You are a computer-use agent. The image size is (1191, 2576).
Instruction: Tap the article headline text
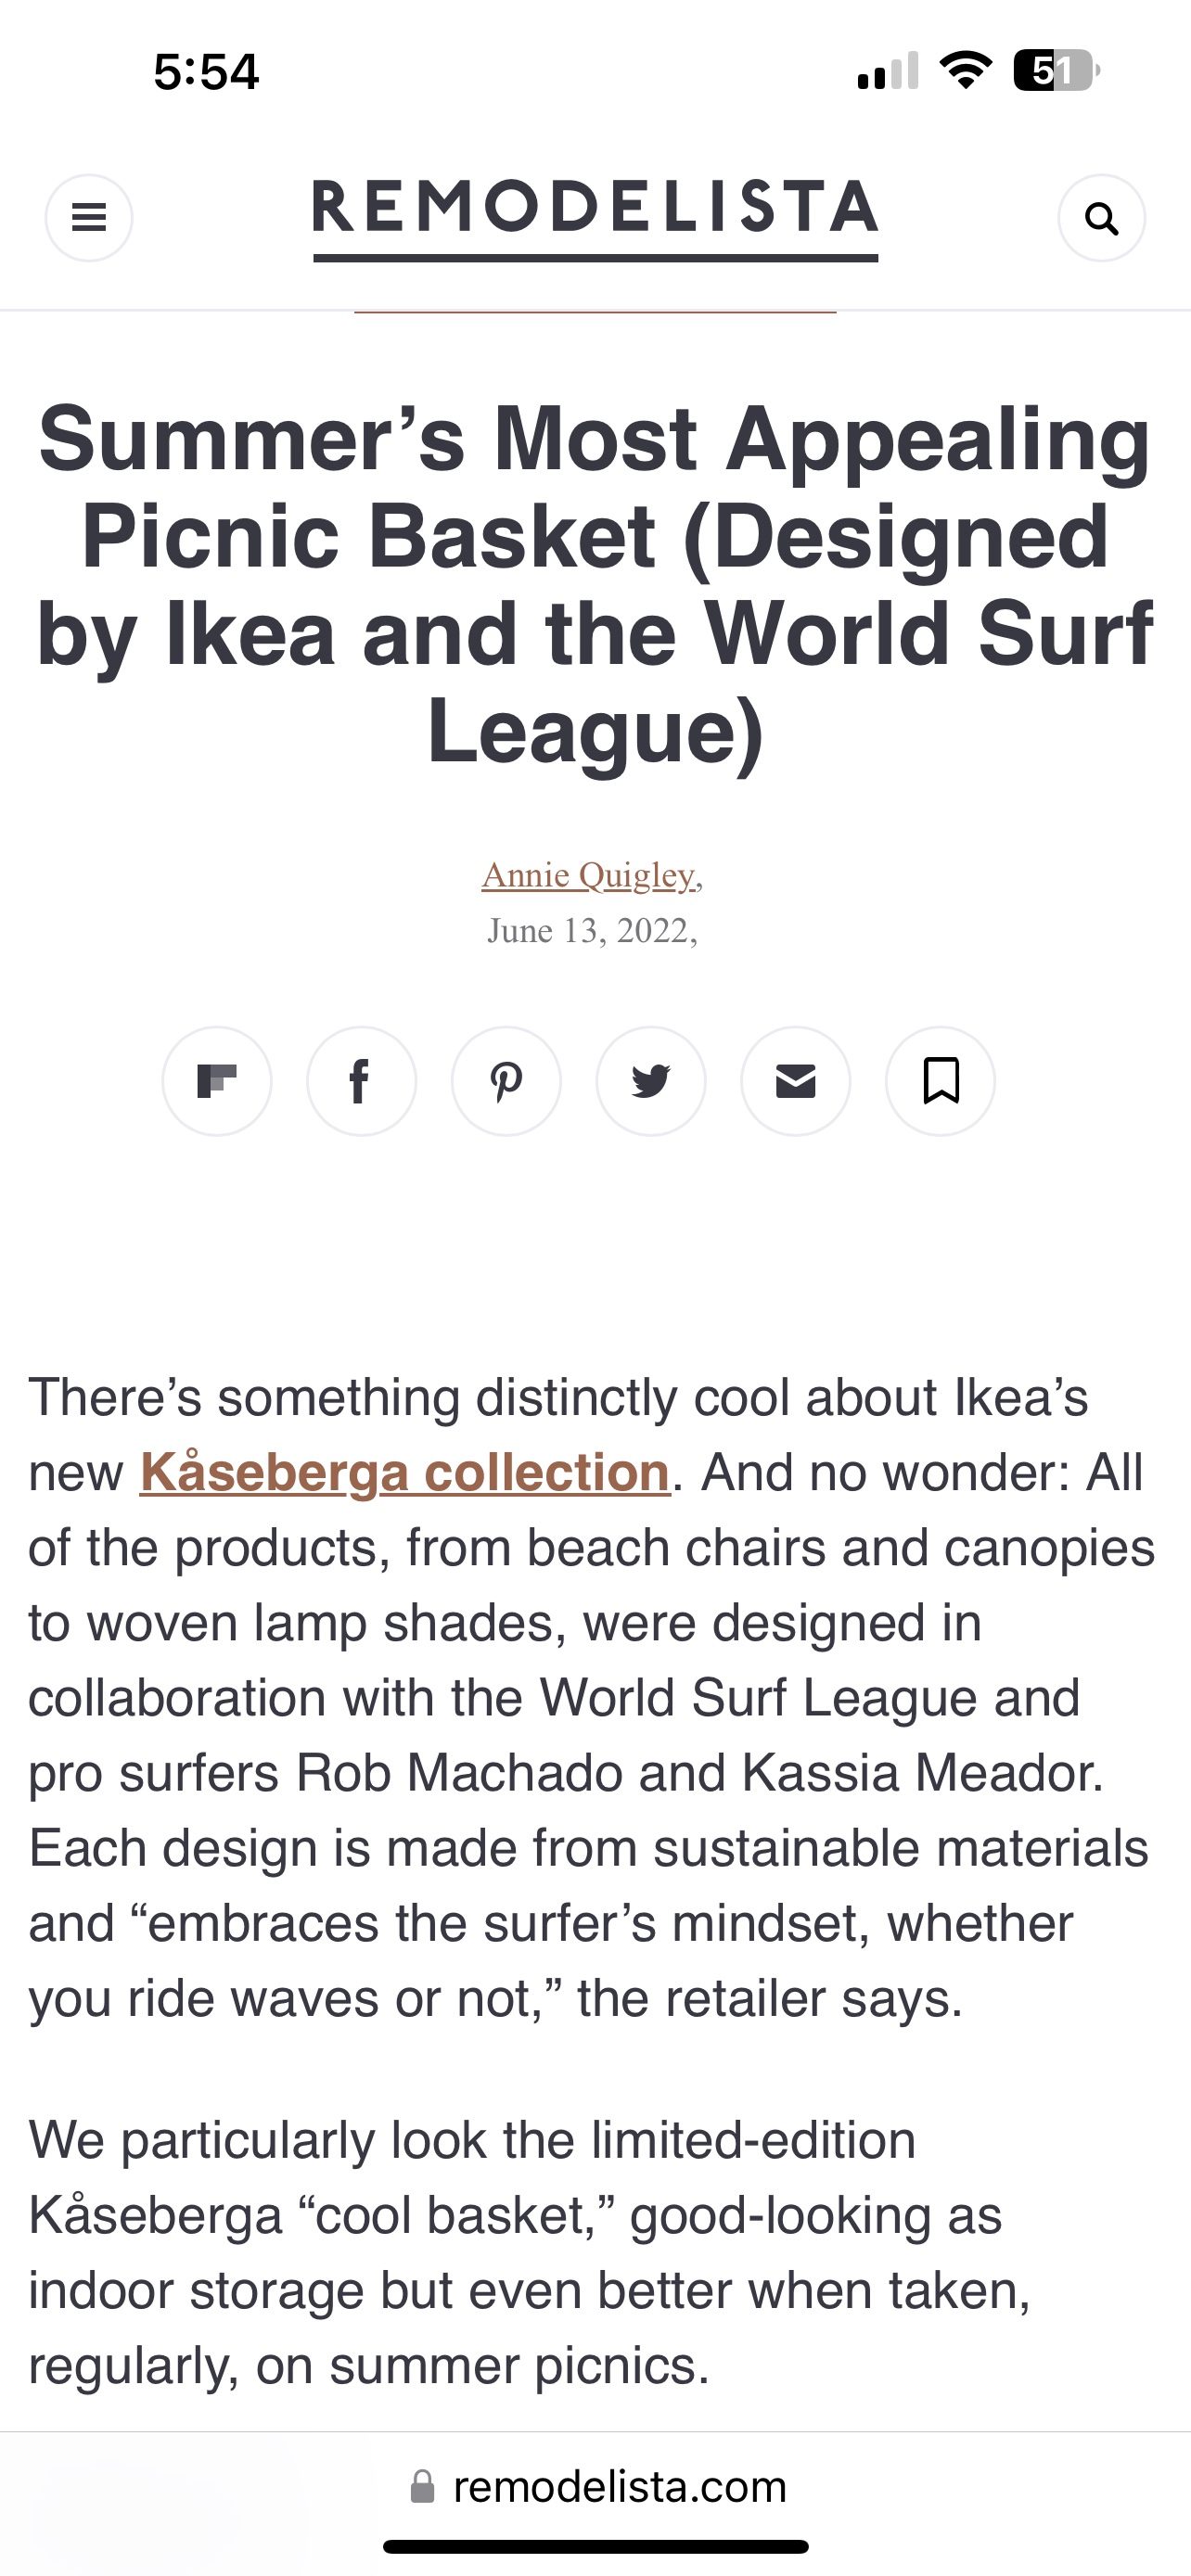pyautogui.click(x=595, y=583)
